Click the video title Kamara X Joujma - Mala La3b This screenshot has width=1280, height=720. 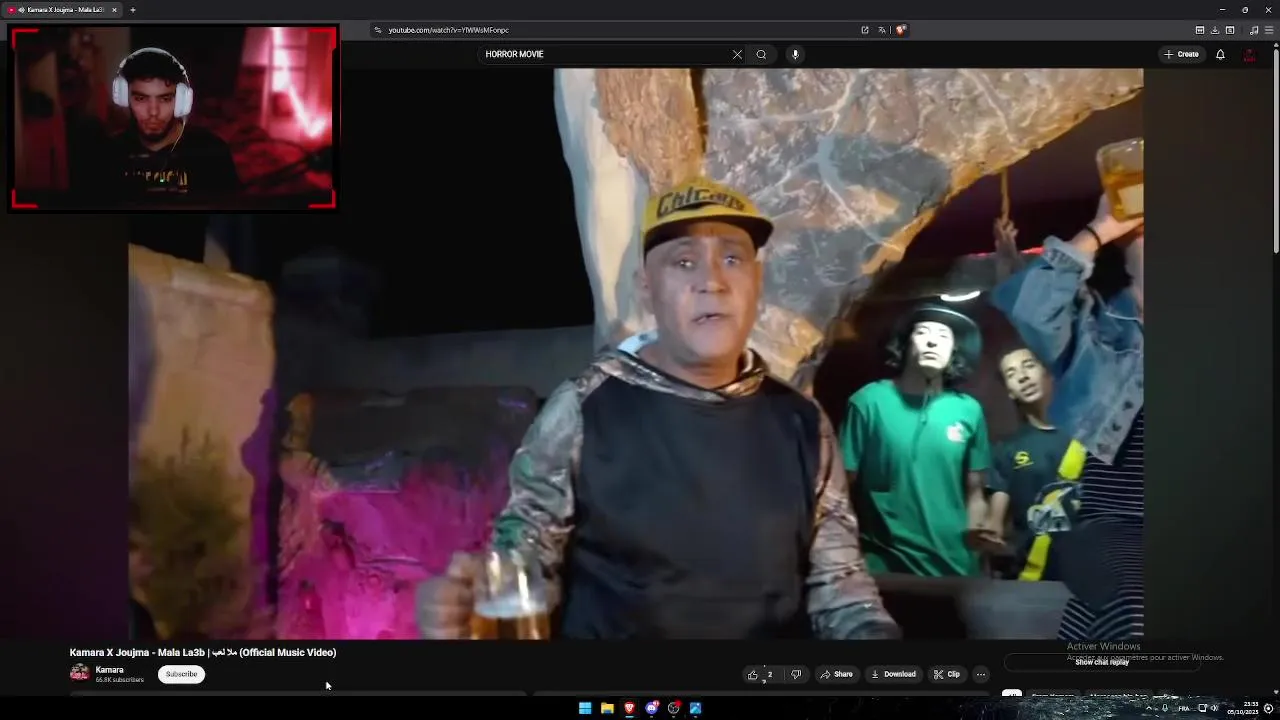(203, 652)
